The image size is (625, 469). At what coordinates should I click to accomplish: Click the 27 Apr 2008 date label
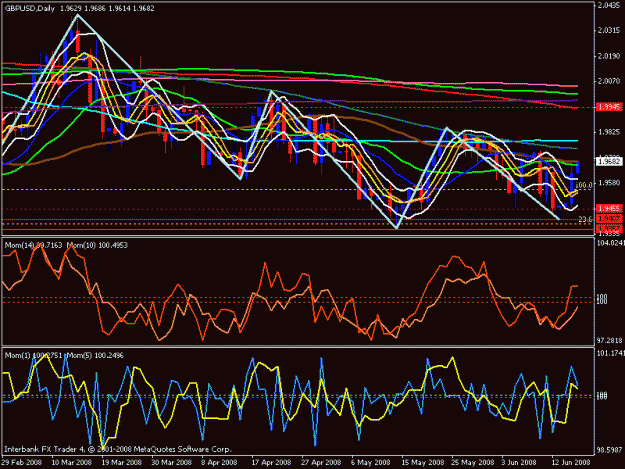321,462
